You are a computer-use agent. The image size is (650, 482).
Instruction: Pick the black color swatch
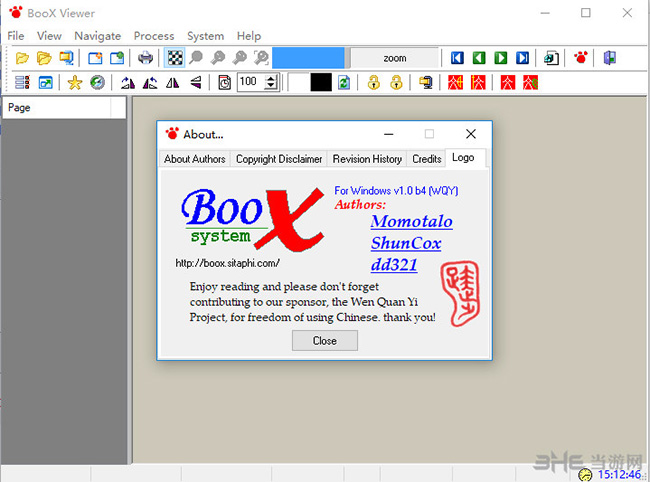click(321, 82)
